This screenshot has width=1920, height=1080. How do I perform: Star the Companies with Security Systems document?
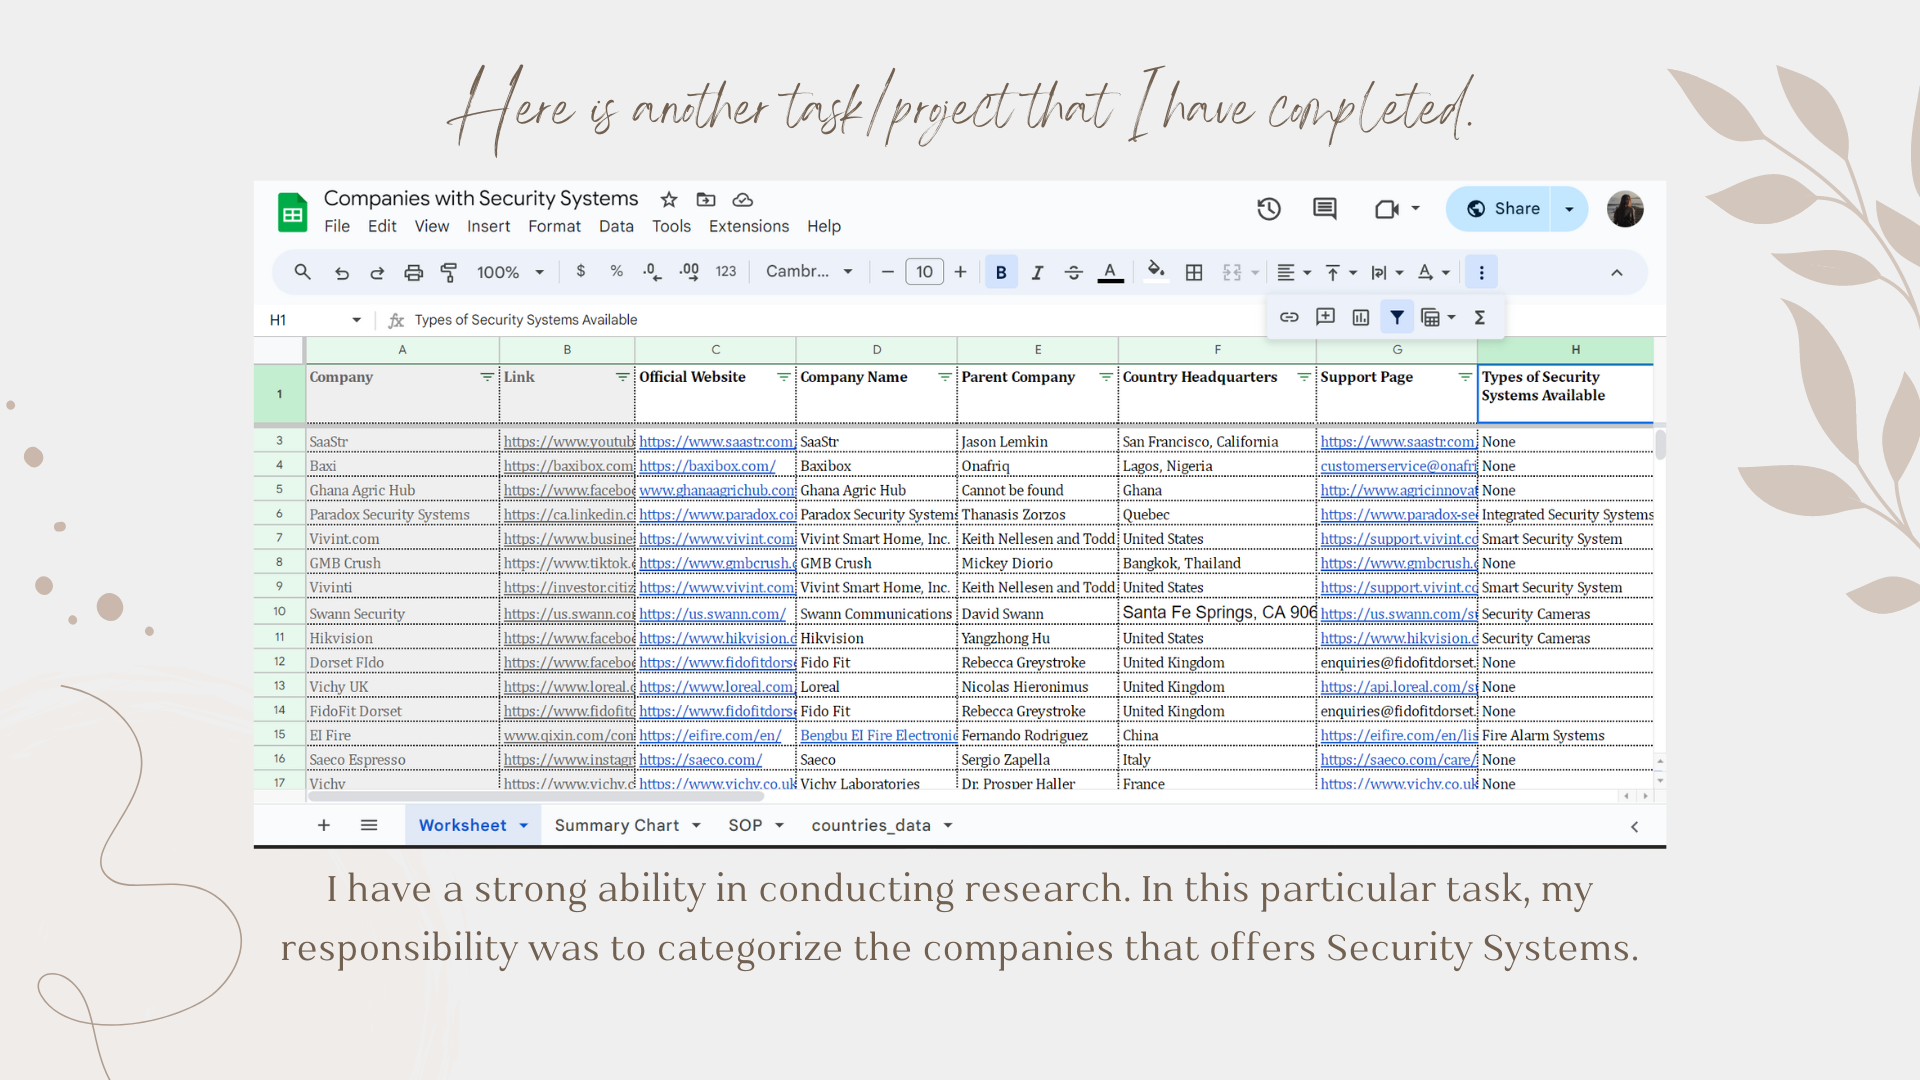pos(669,199)
